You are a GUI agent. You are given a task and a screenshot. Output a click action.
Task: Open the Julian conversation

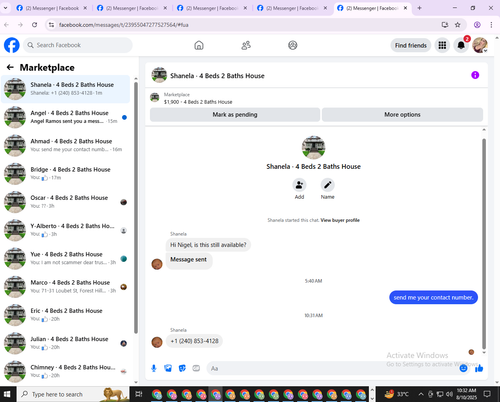[65, 343]
